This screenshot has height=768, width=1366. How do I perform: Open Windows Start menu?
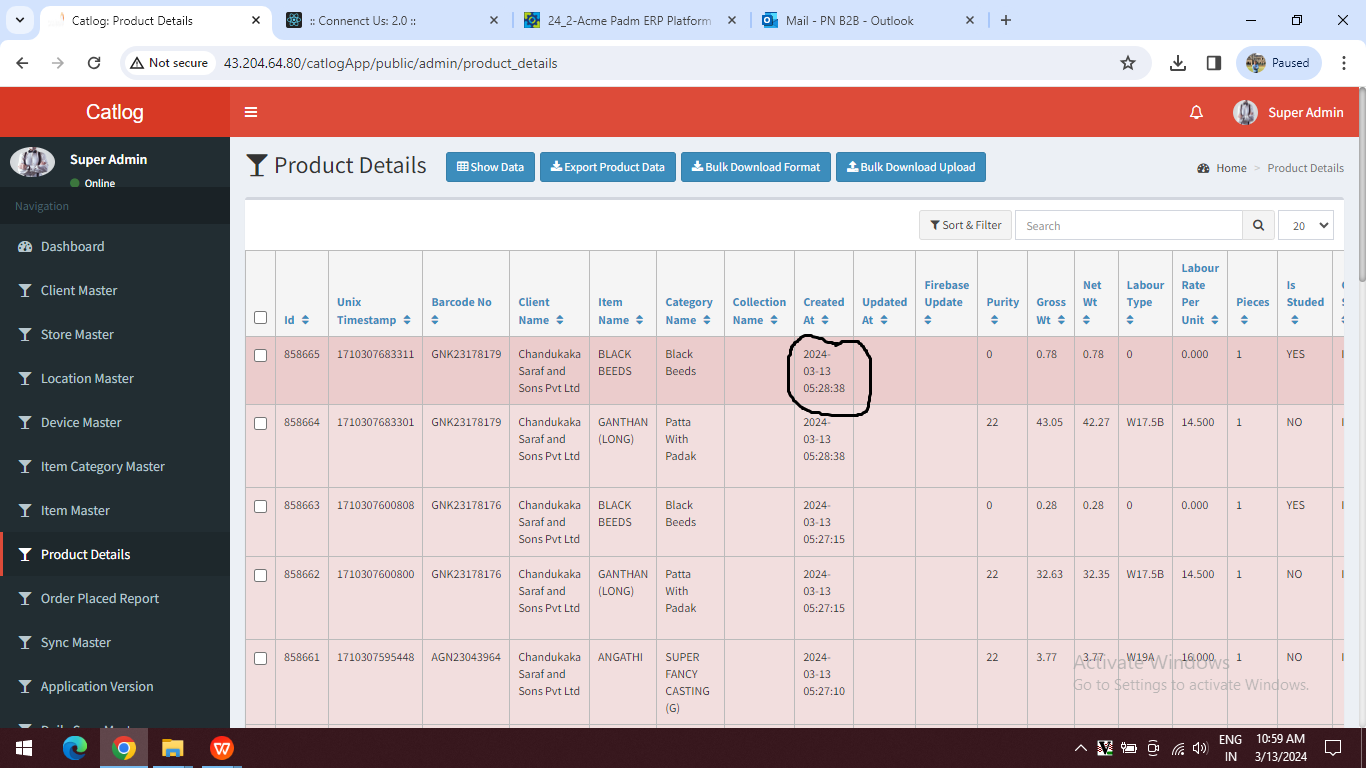click(24, 748)
